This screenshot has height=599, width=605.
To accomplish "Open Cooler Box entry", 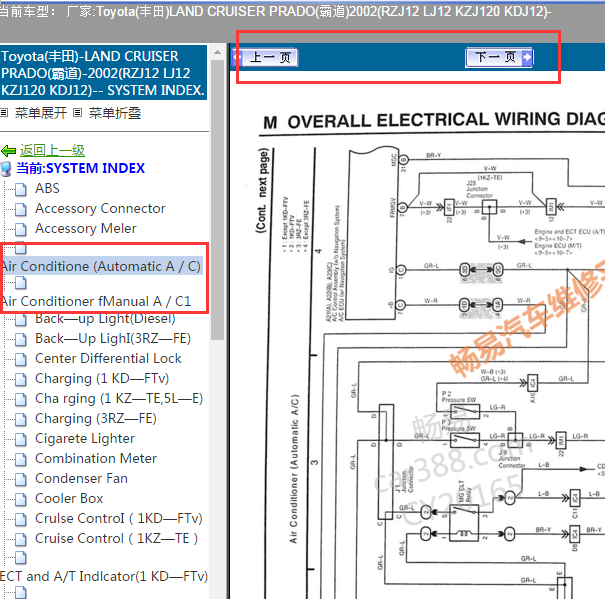I will (69, 499).
